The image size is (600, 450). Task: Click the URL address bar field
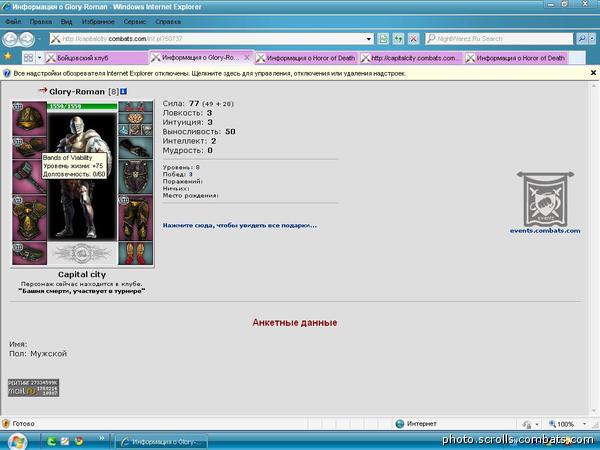tap(212, 39)
